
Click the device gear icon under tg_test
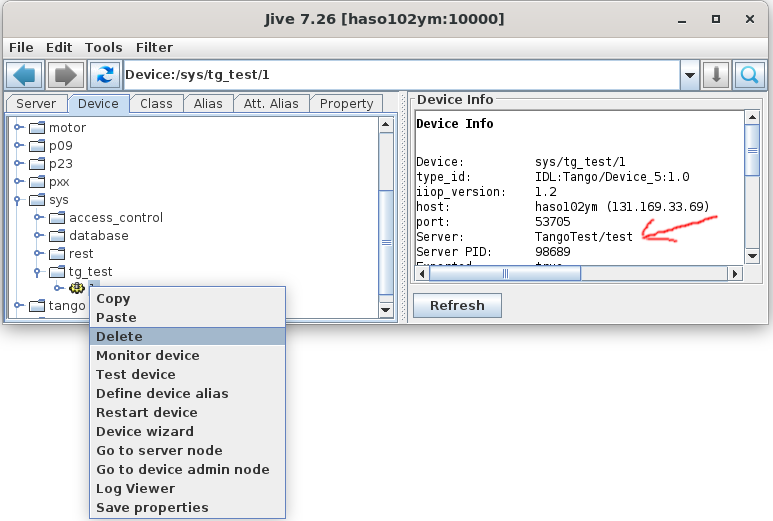77,288
